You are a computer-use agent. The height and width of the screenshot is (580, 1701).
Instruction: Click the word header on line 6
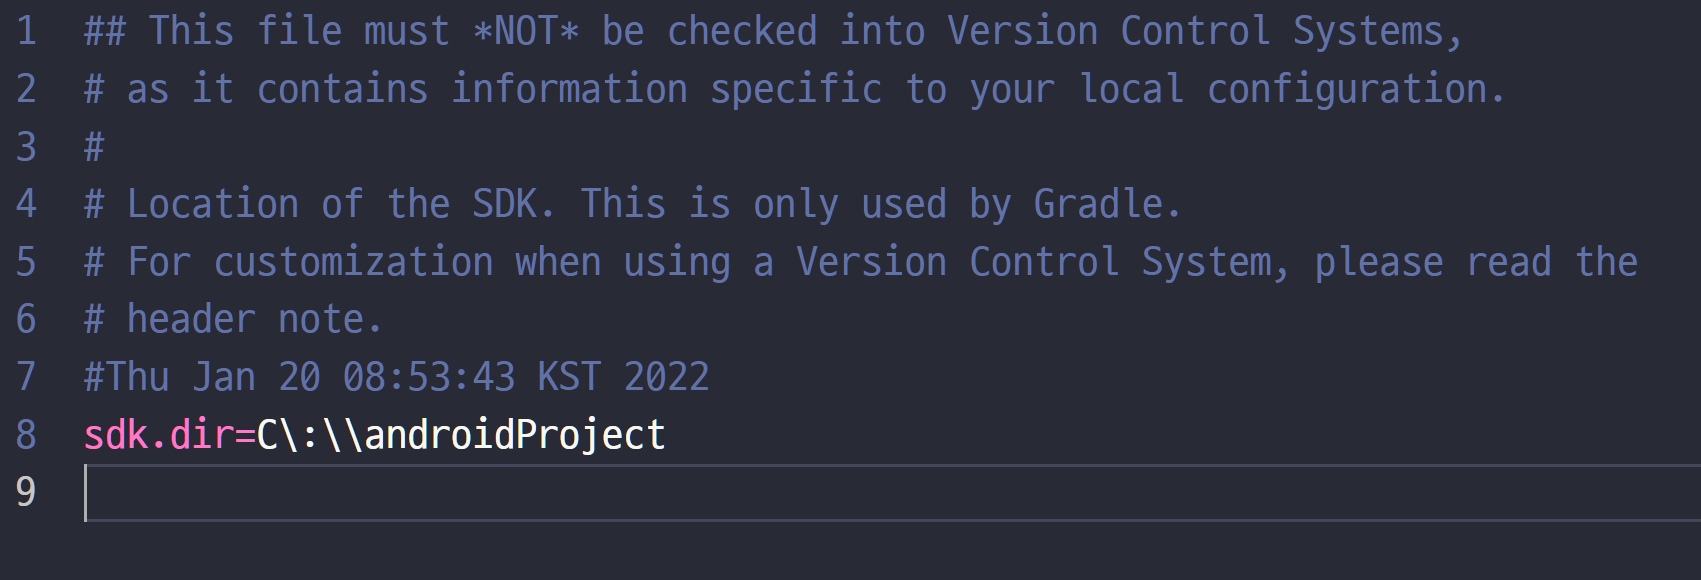191,320
